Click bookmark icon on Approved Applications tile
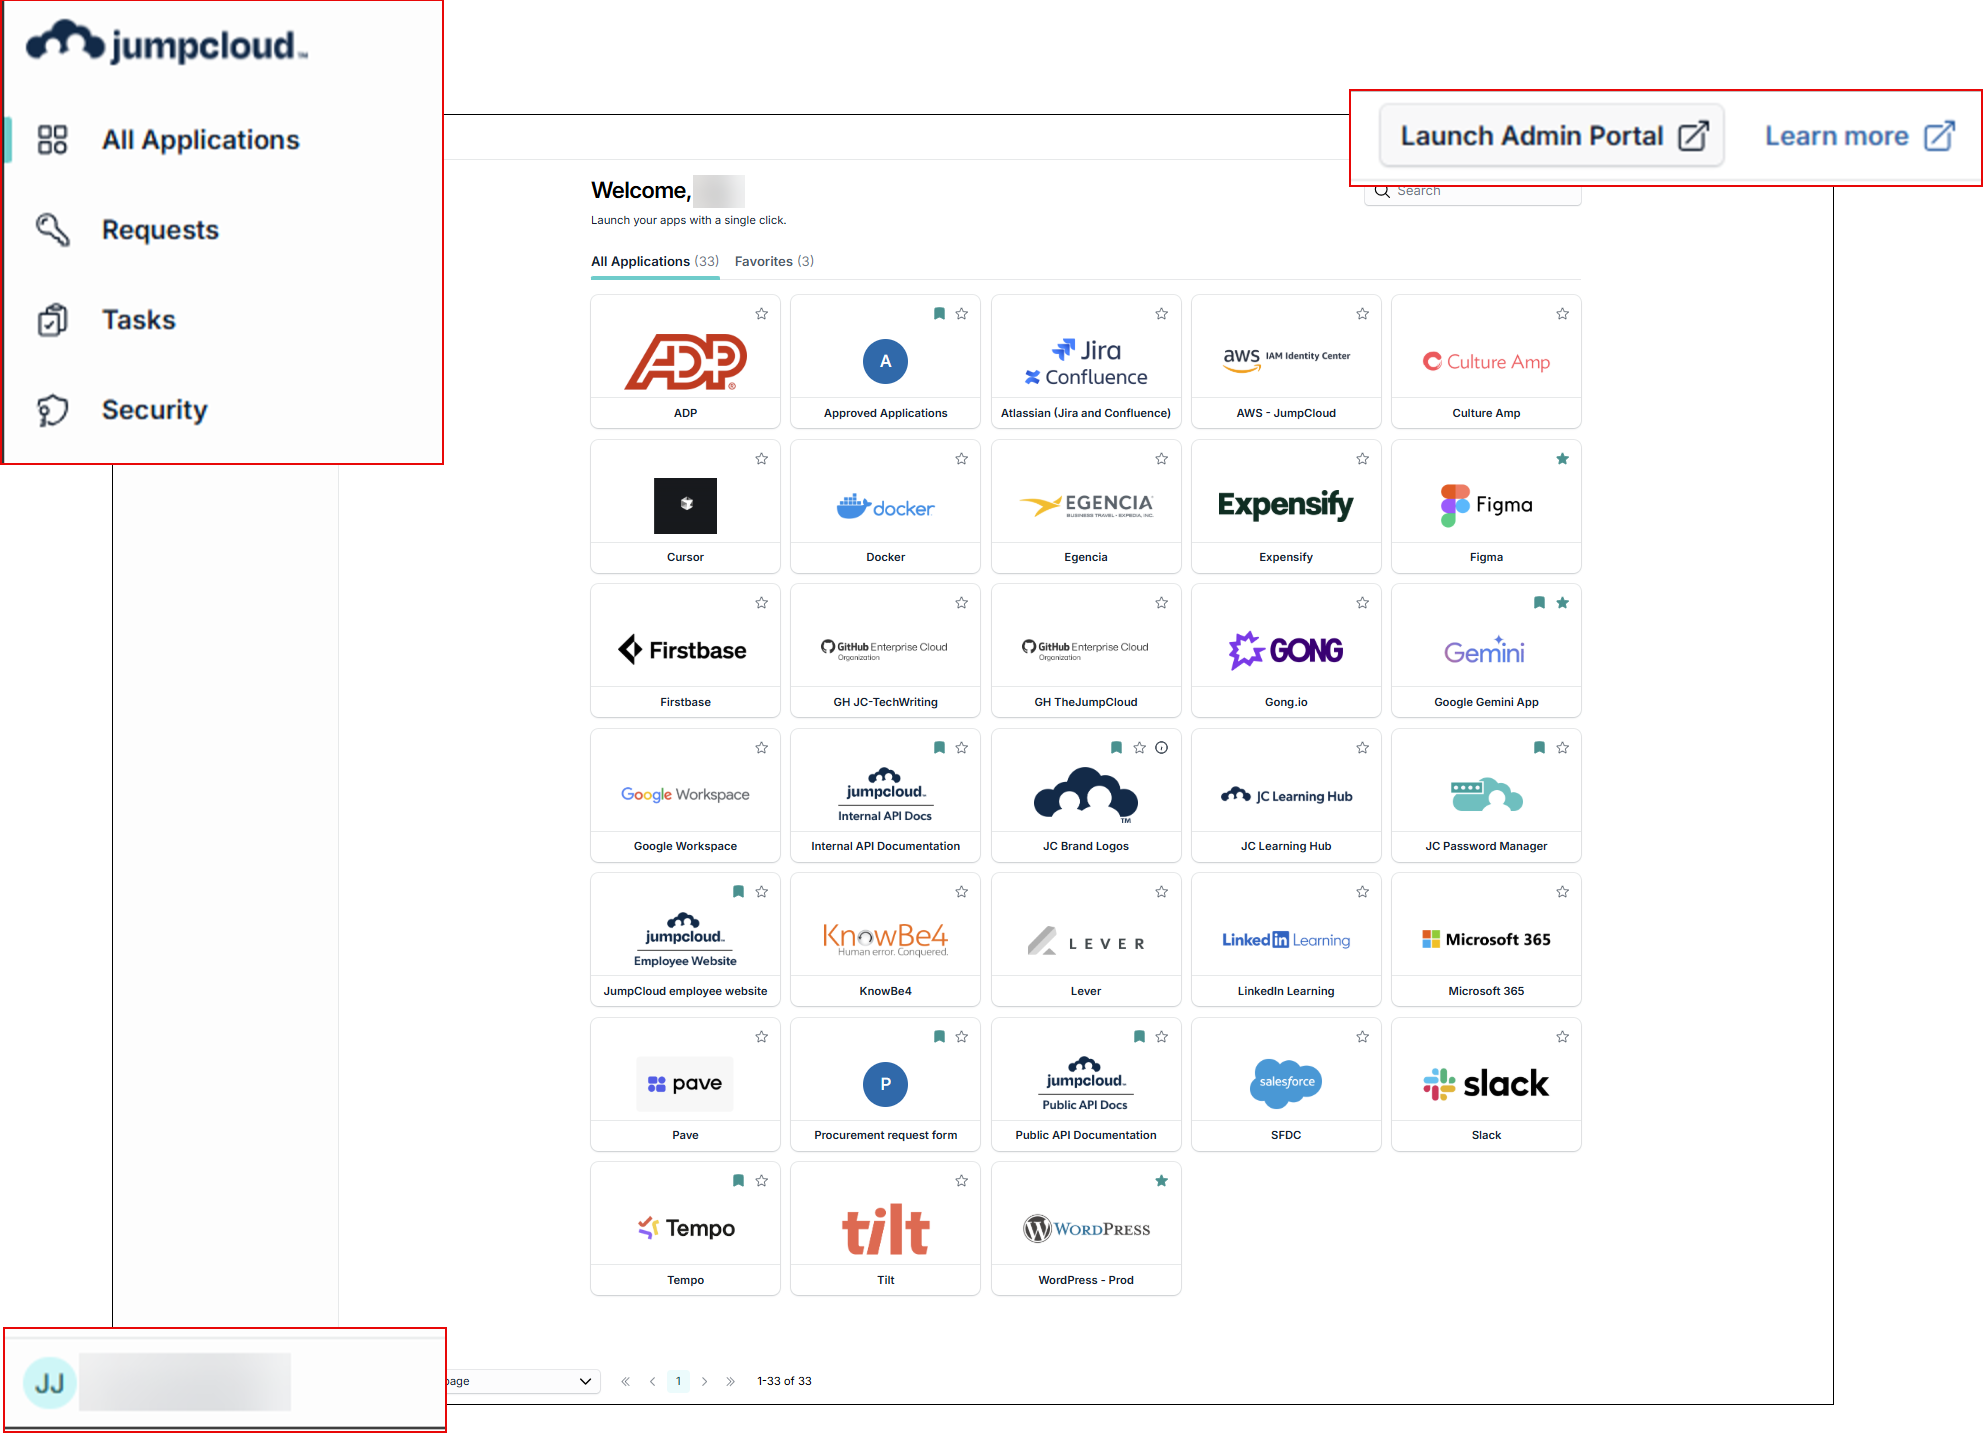 [x=939, y=314]
